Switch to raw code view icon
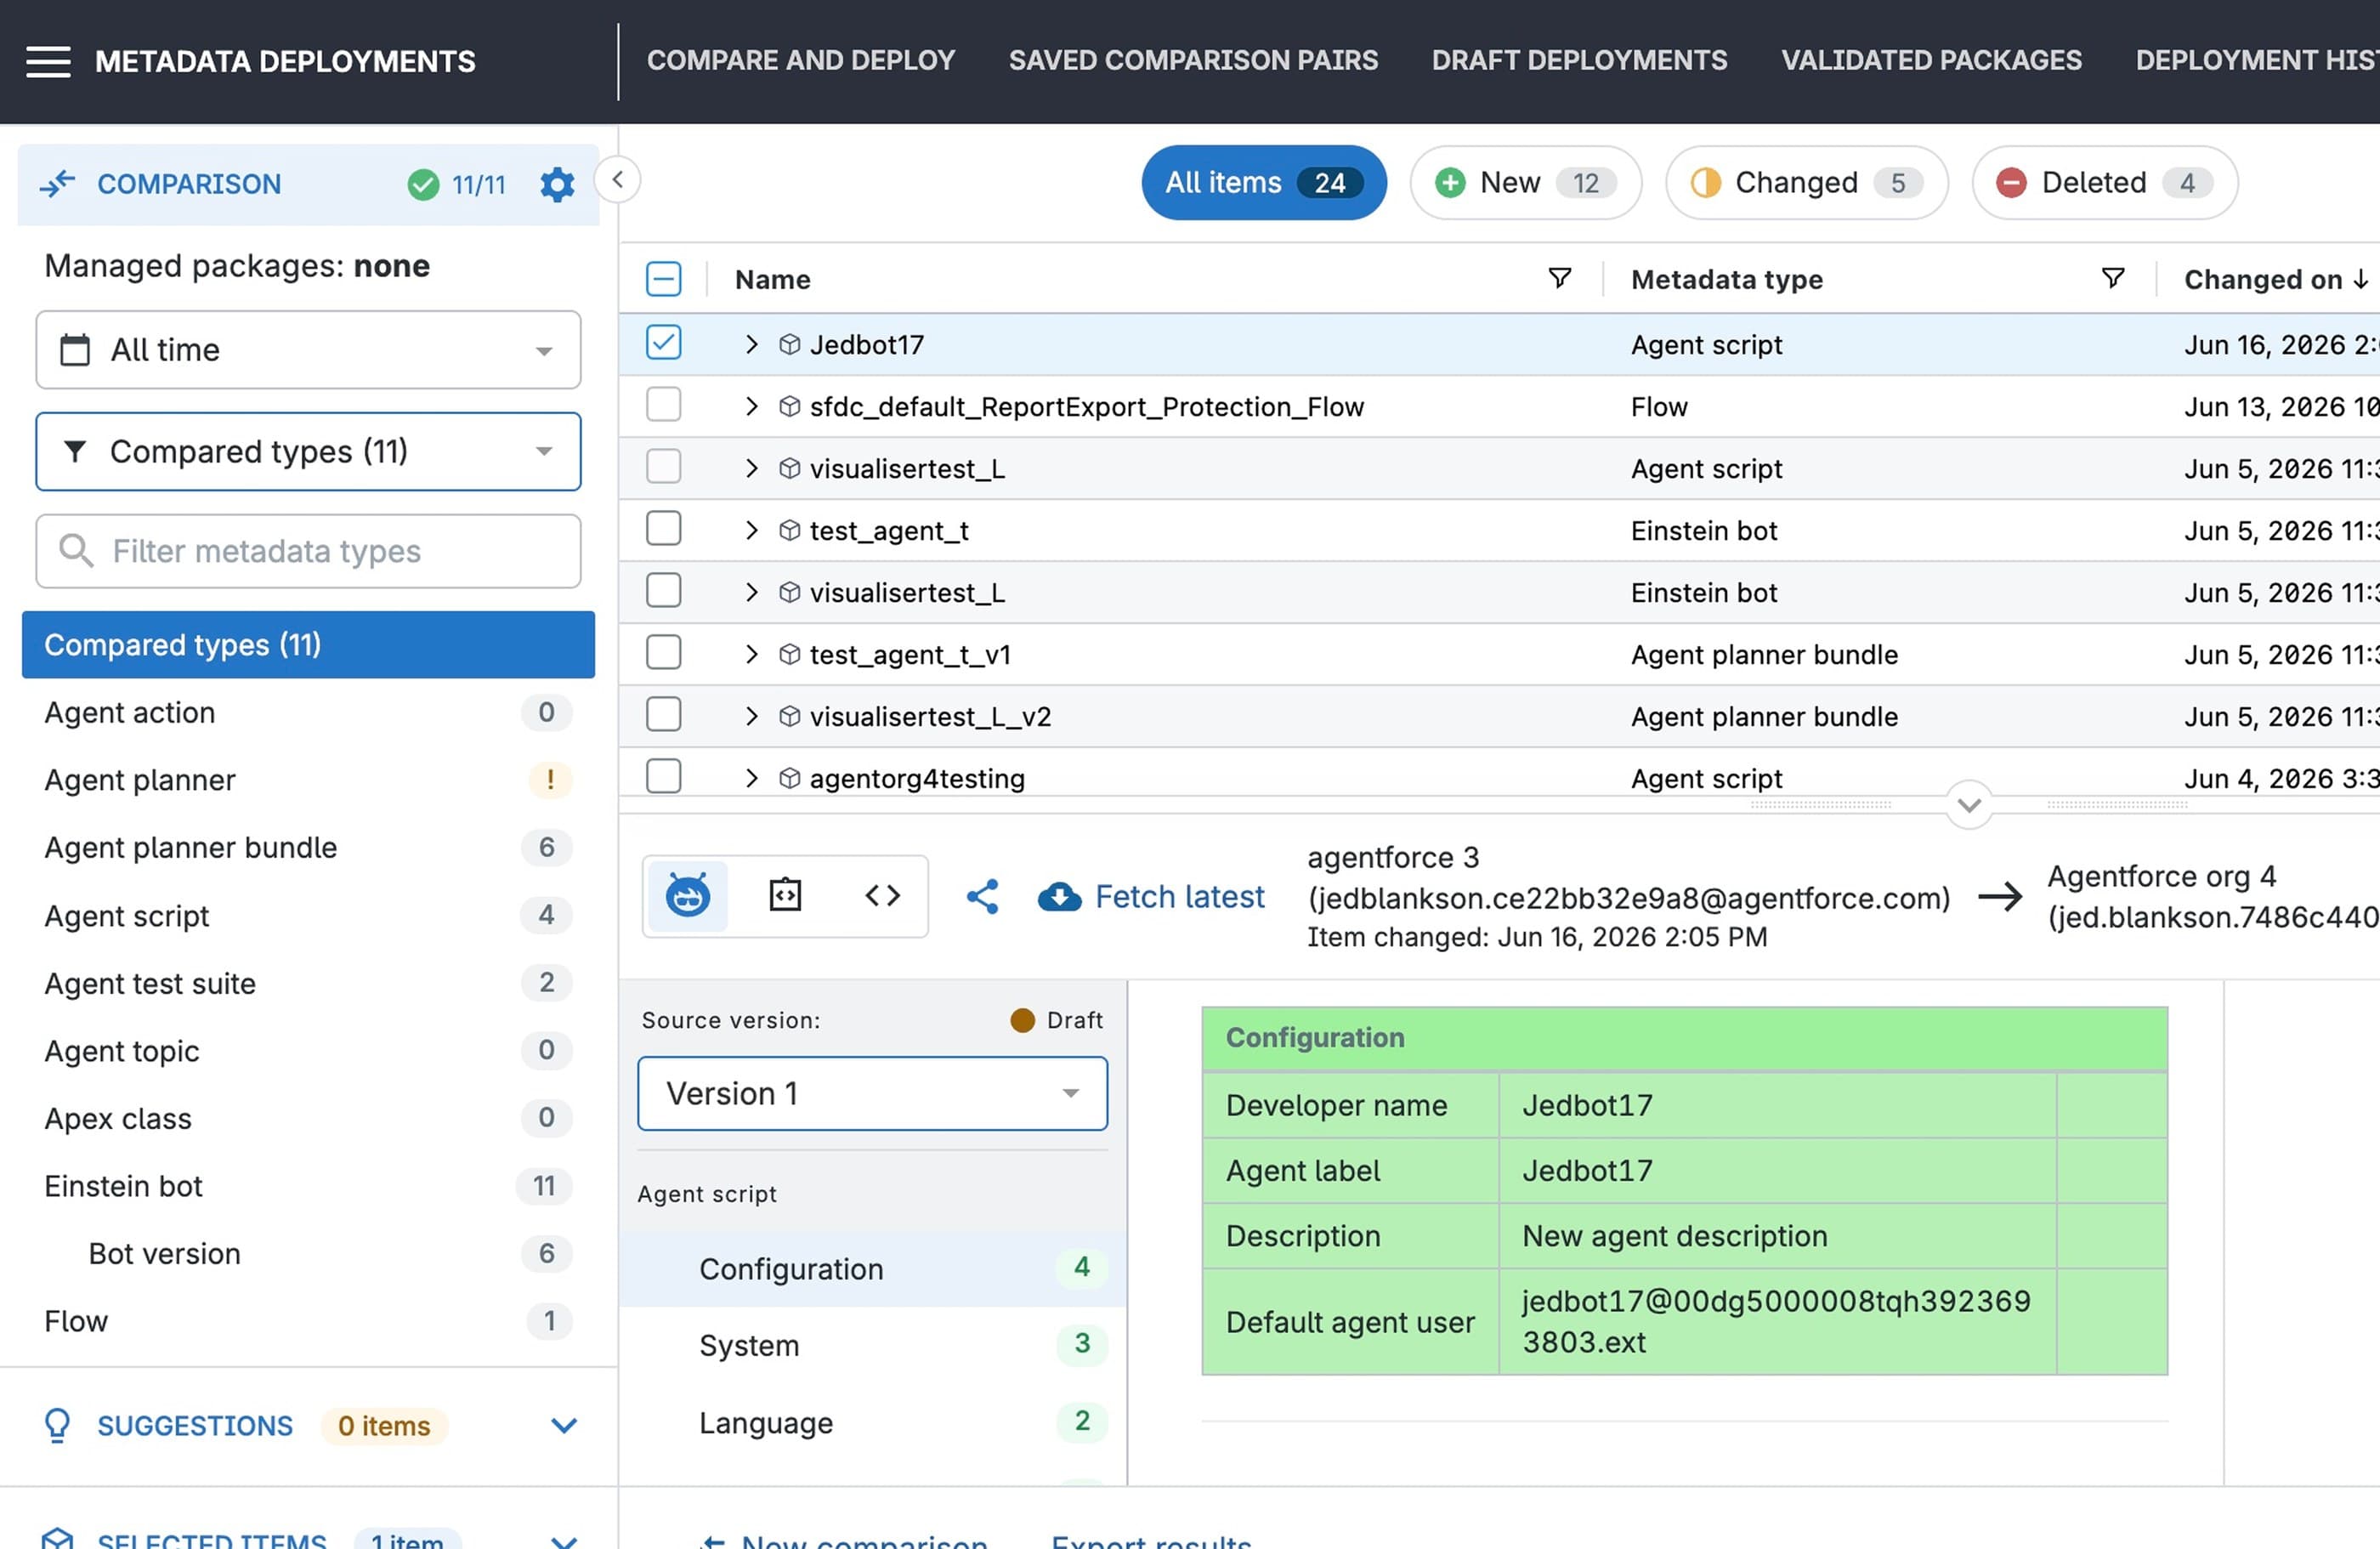This screenshot has width=2380, height=1549. pos(882,895)
